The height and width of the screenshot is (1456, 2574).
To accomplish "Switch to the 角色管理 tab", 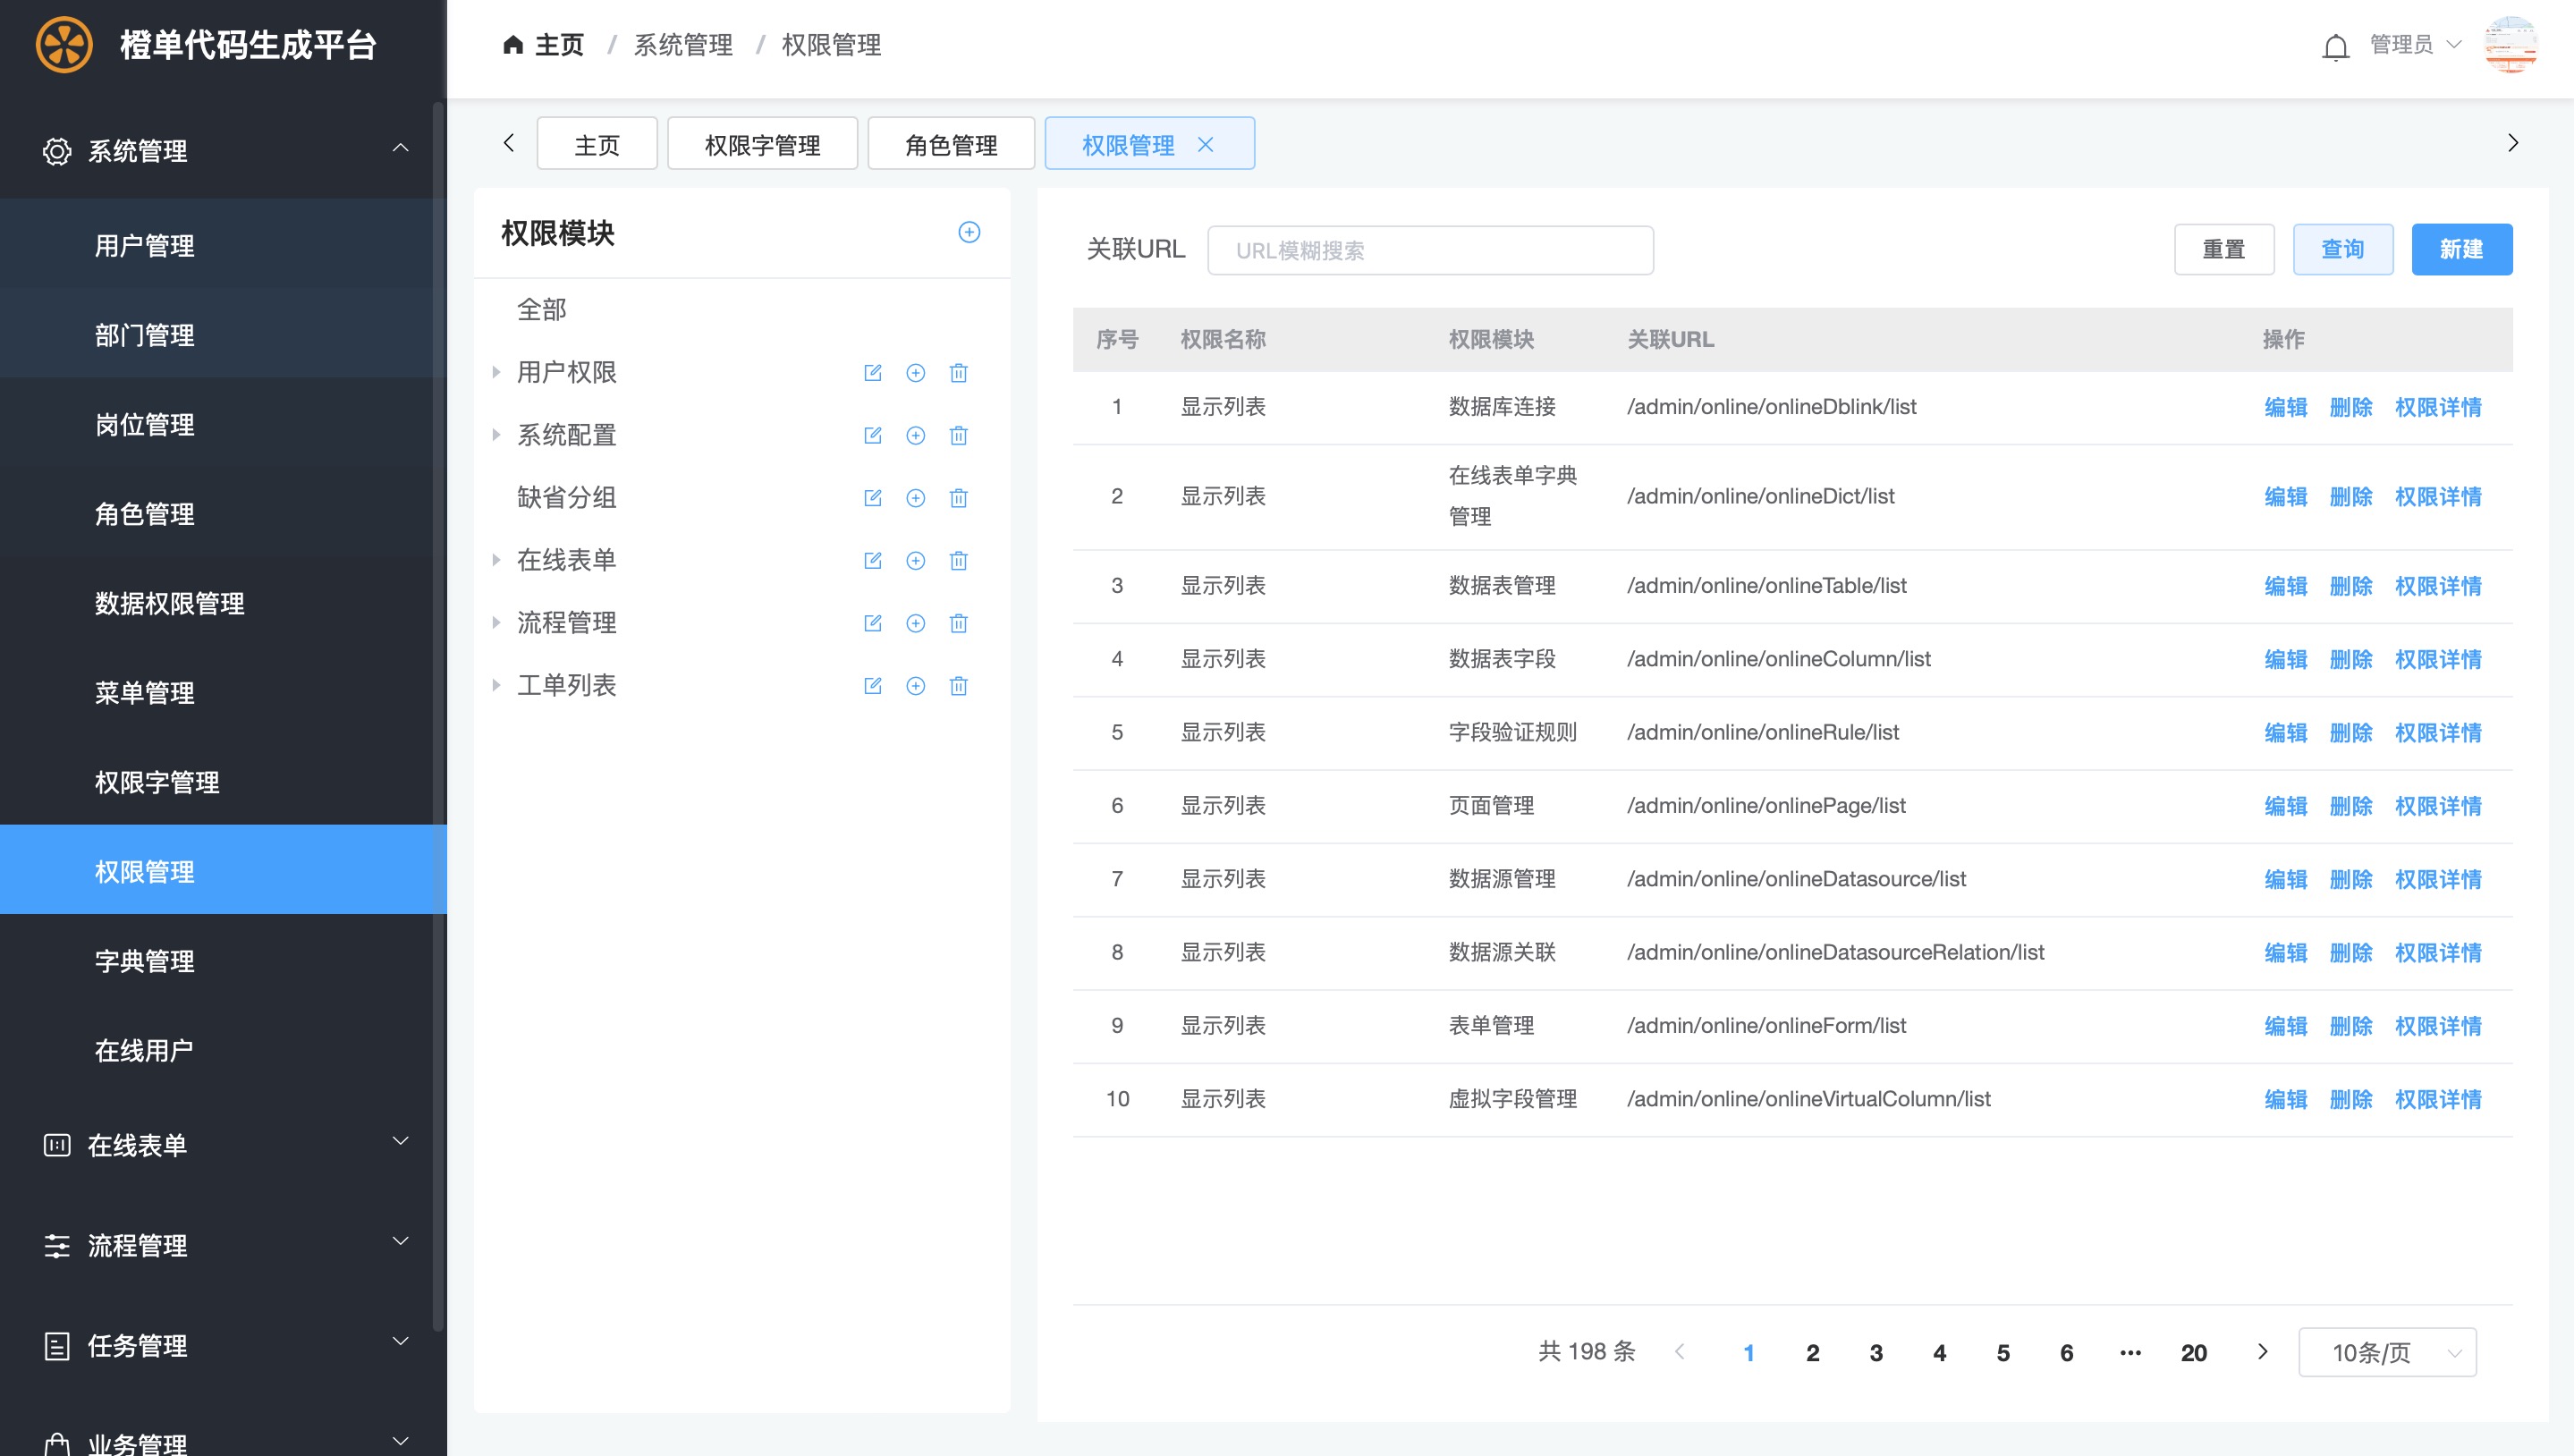I will (950, 144).
